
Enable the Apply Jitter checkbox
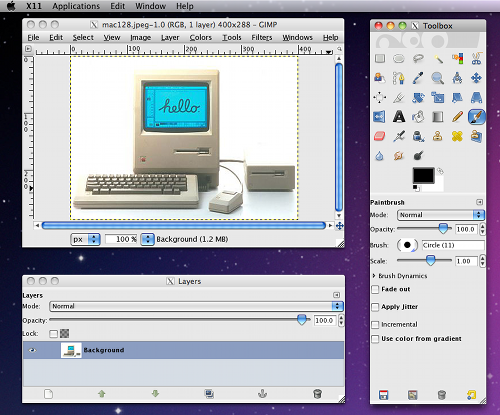tap(375, 307)
